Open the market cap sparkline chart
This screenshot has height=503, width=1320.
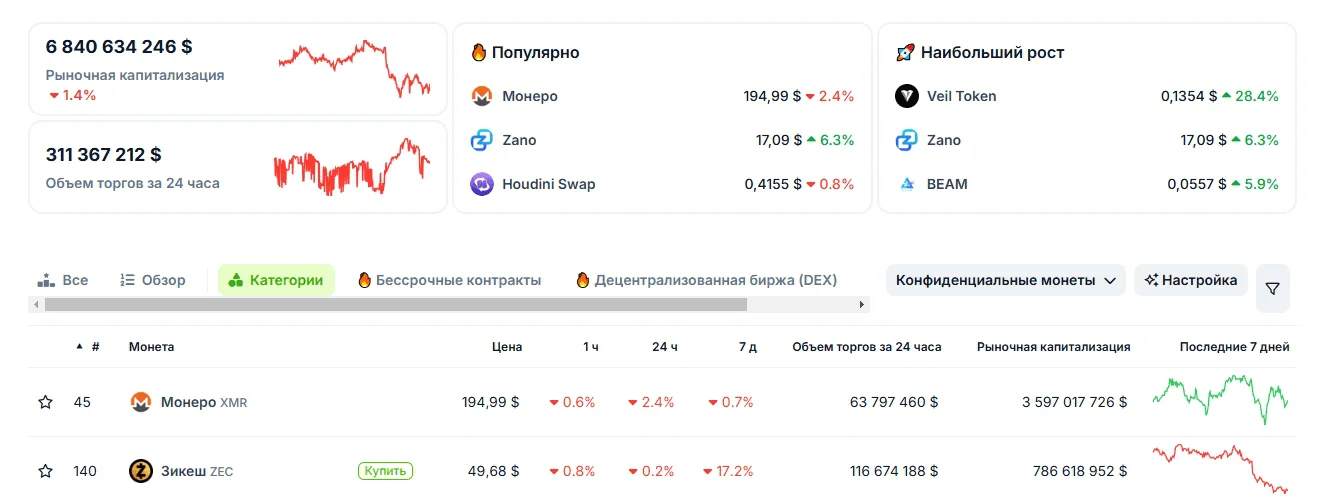point(354,68)
